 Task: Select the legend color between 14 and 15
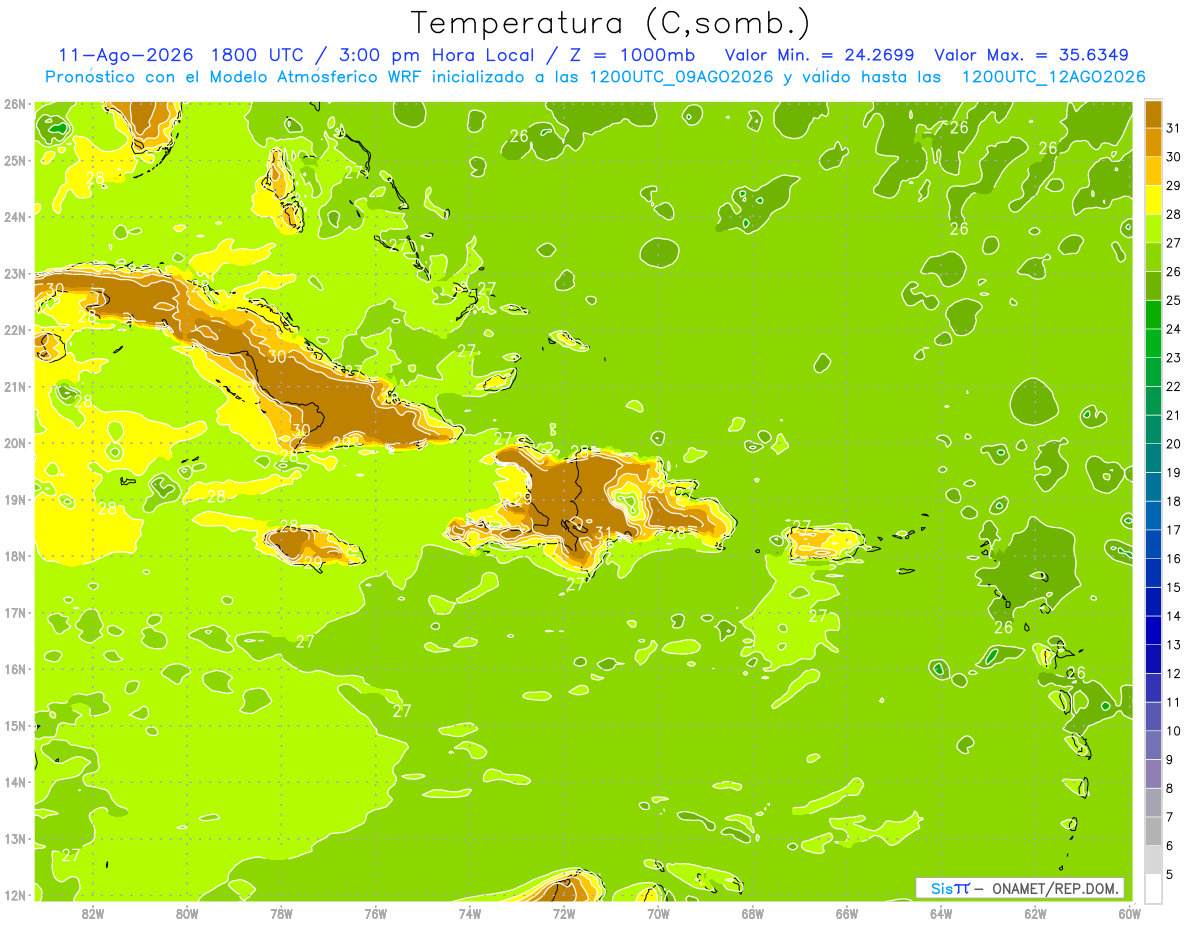1153,601
